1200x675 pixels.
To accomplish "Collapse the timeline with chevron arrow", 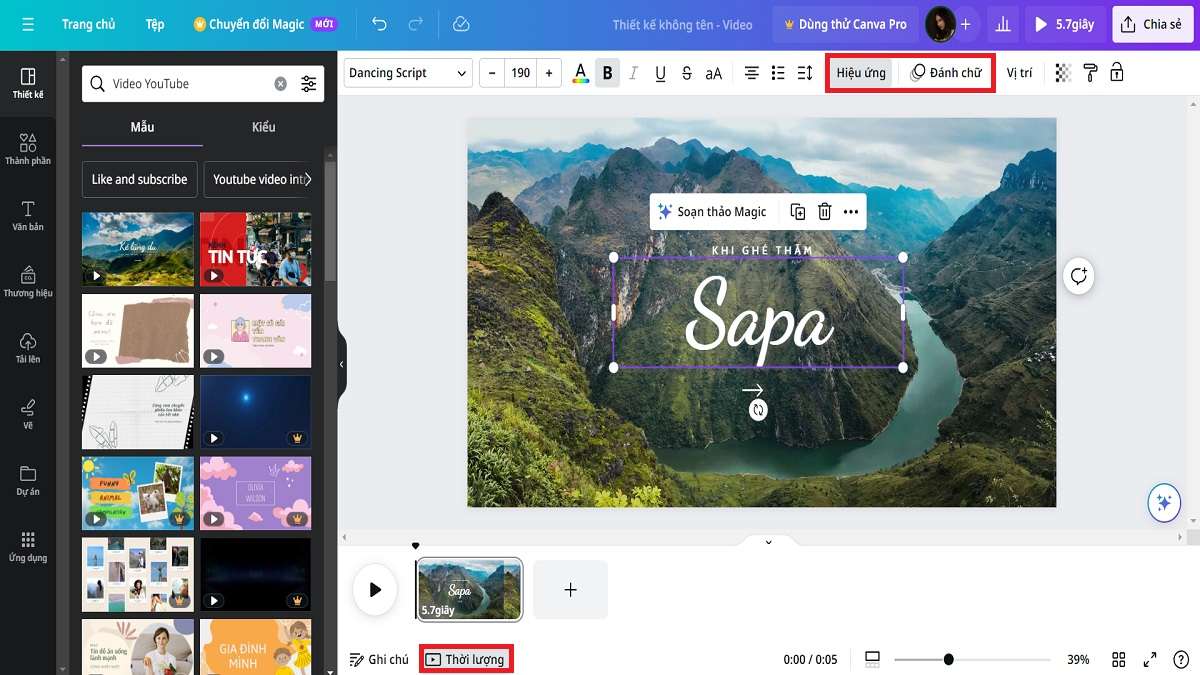I will (768, 542).
